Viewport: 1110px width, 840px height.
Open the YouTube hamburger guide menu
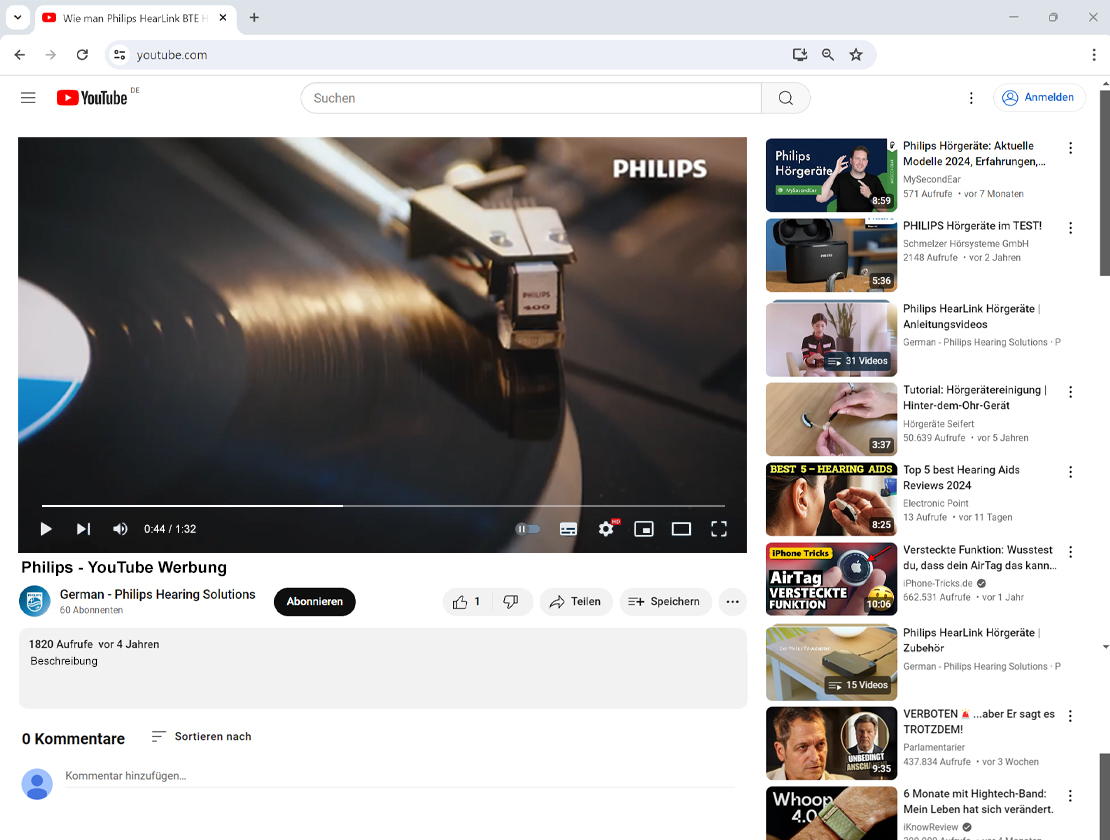(x=28, y=98)
